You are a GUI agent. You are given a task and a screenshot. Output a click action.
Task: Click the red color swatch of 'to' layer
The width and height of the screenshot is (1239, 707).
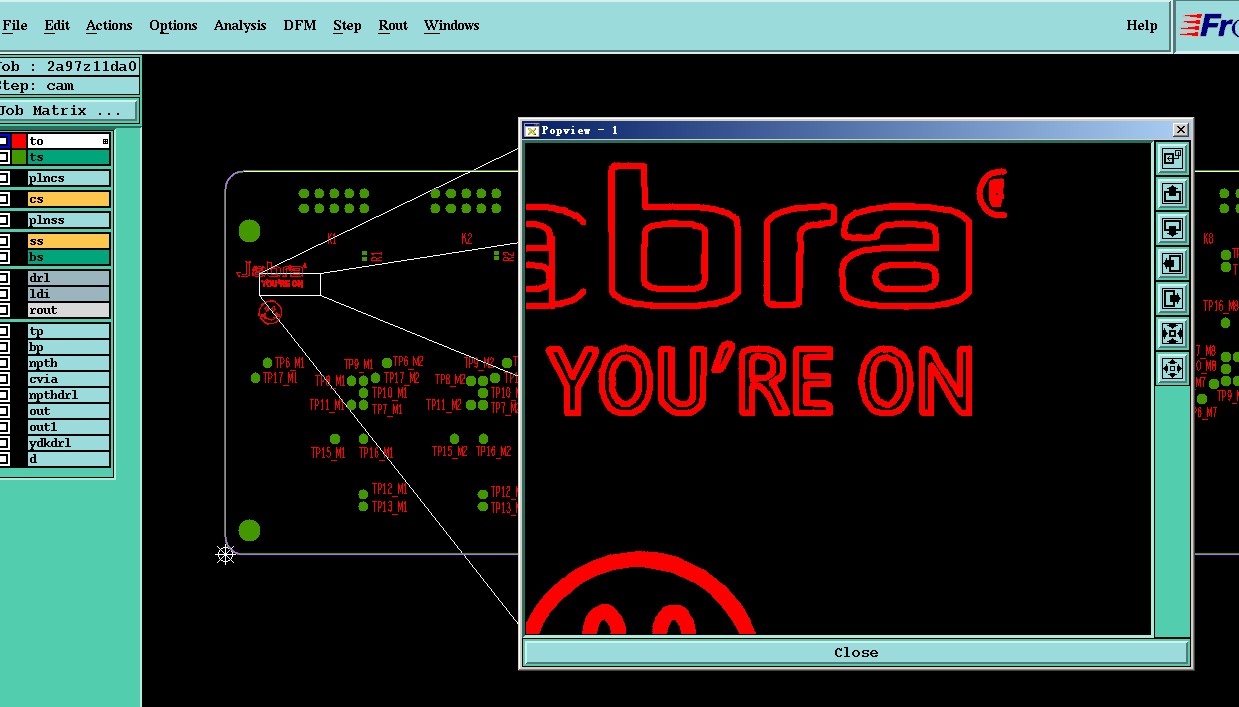pos(19,141)
